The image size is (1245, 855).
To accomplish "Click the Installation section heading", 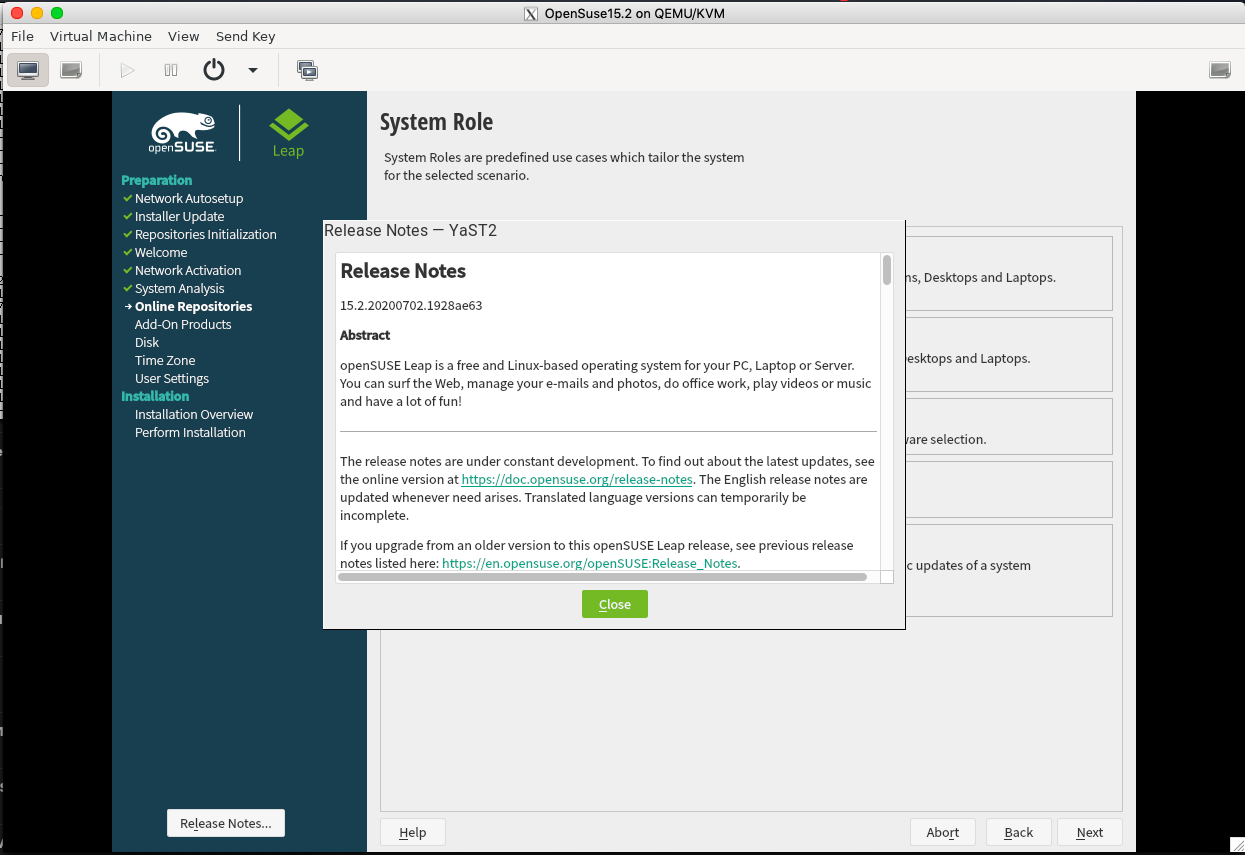I will pos(155,396).
